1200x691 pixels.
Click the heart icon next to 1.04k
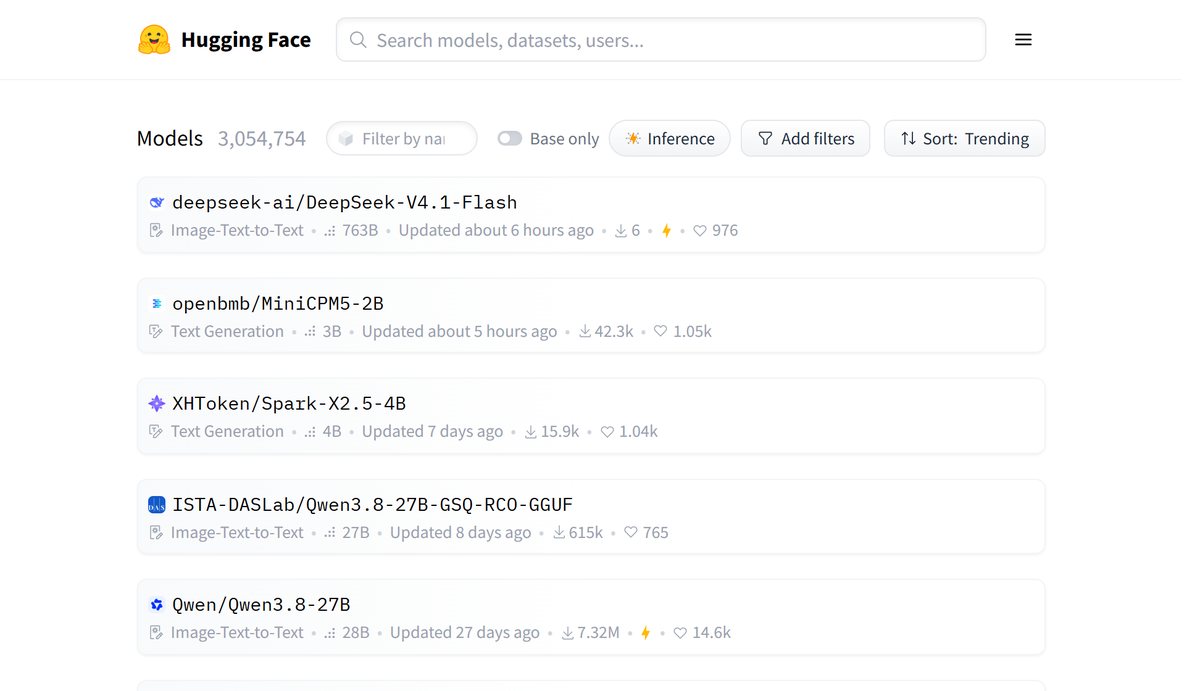pyautogui.click(x=607, y=432)
